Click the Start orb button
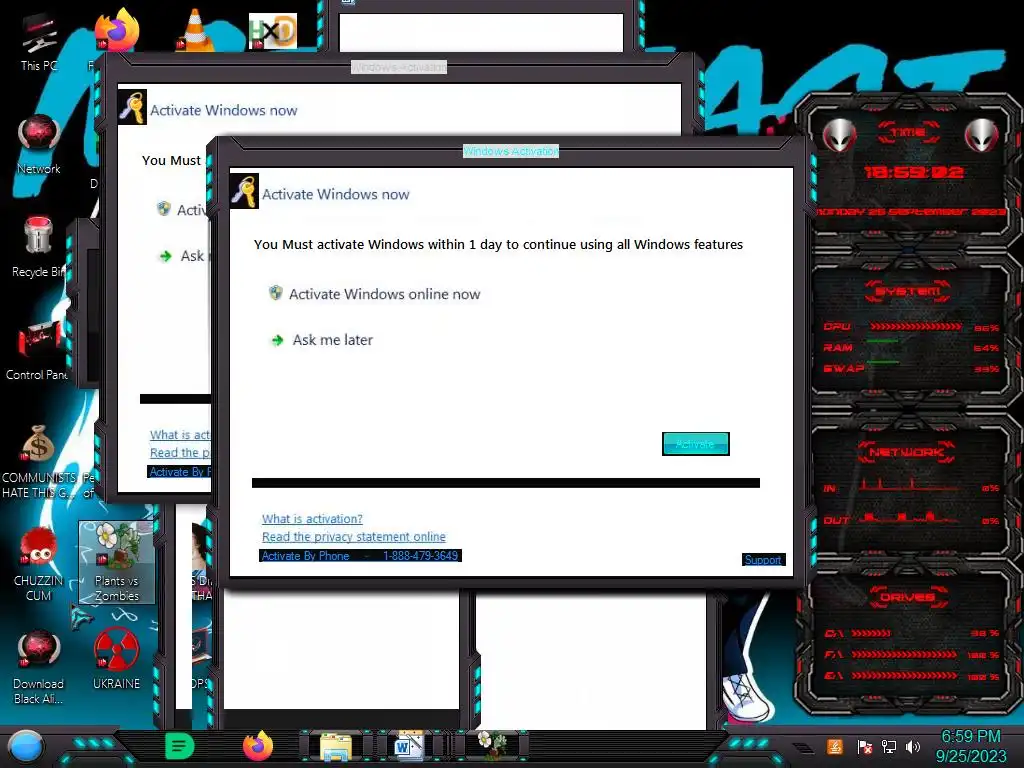 pyautogui.click(x=26, y=747)
